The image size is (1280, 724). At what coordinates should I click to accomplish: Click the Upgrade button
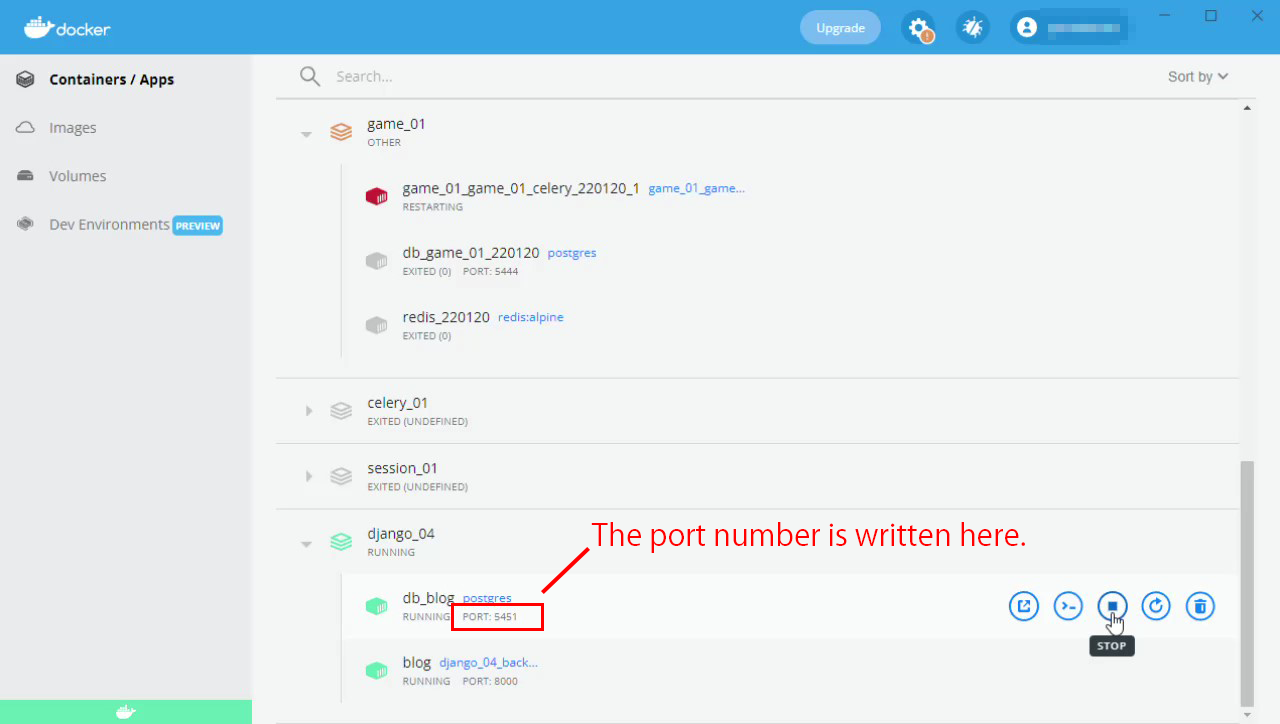point(840,28)
